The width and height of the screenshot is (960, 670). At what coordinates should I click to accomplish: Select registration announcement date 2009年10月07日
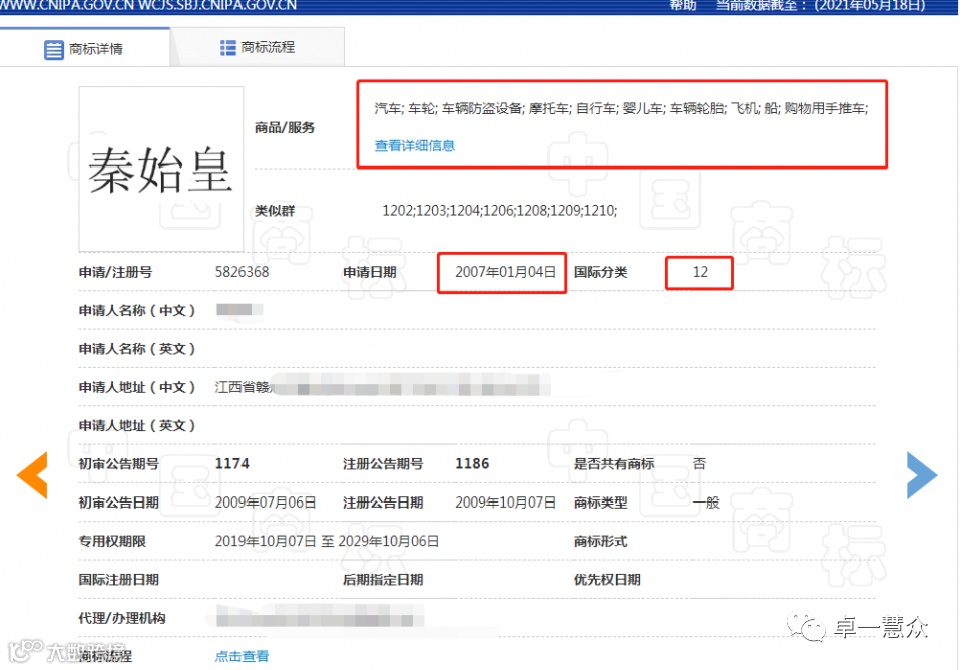tap(505, 503)
